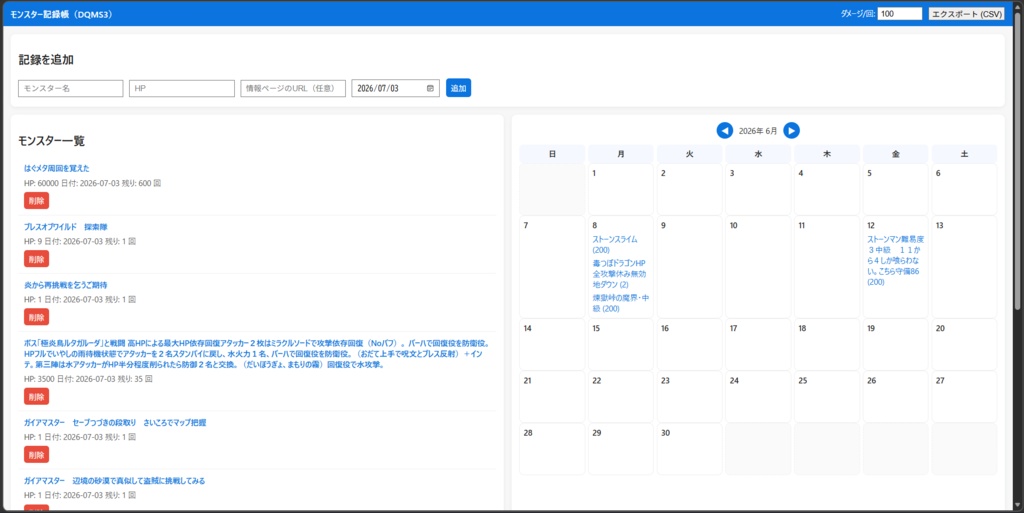
Task: Click the blue 追加 button
Action: click(x=458, y=88)
